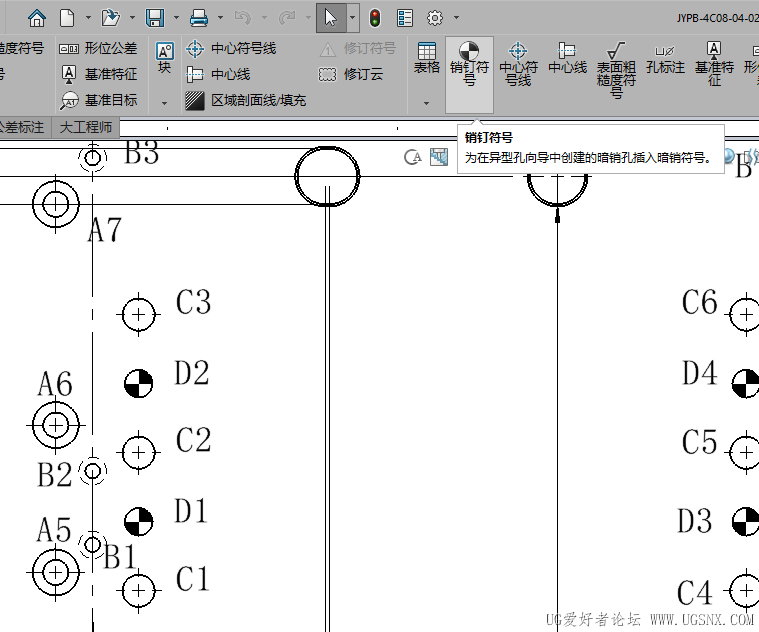Click the D3 annotation label
Viewport: 759px width, 632px height.
pos(695,521)
